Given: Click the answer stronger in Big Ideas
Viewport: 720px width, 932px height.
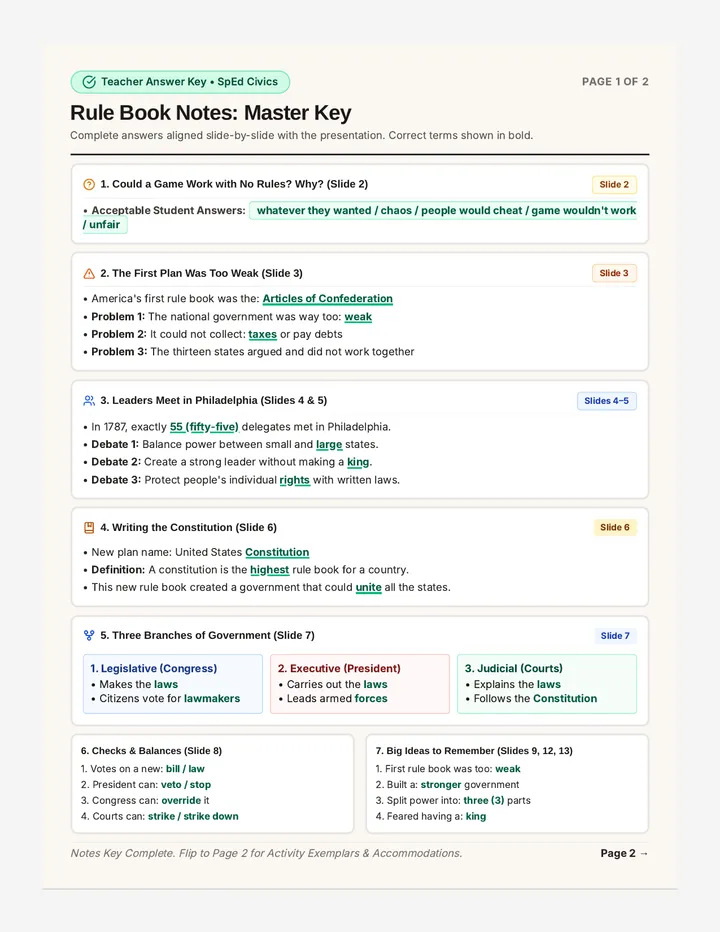Looking at the screenshot, I should pyautogui.click(x=441, y=785).
